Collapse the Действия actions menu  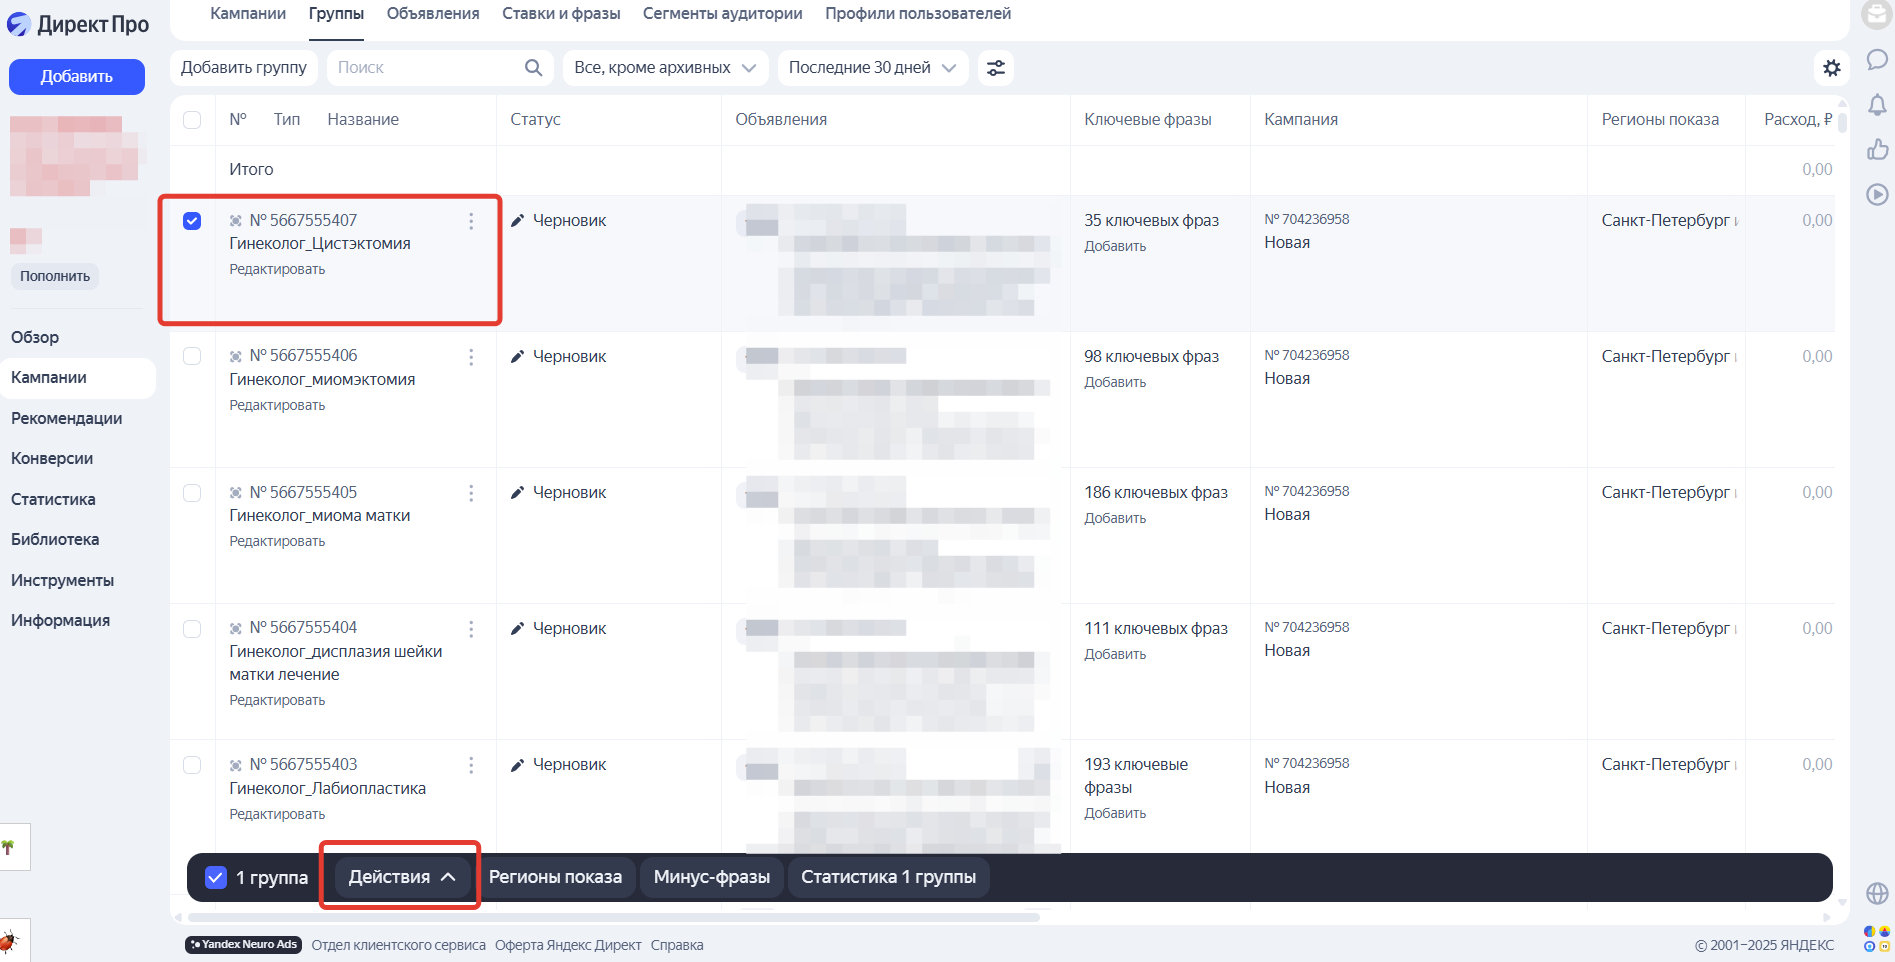click(x=398, y=876)
